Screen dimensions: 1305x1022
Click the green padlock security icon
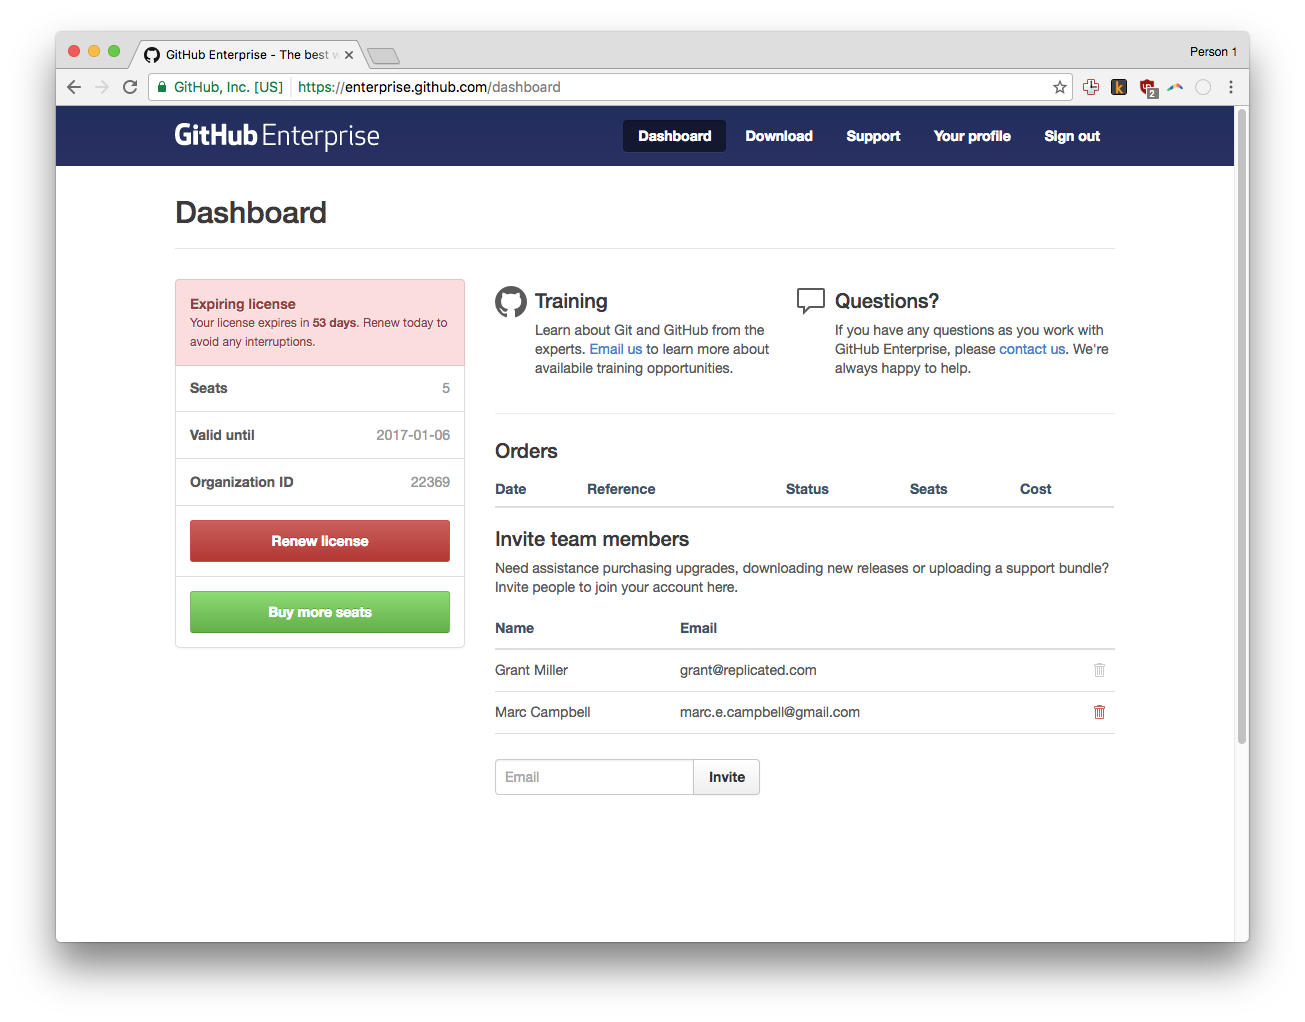tap(162, 87)
